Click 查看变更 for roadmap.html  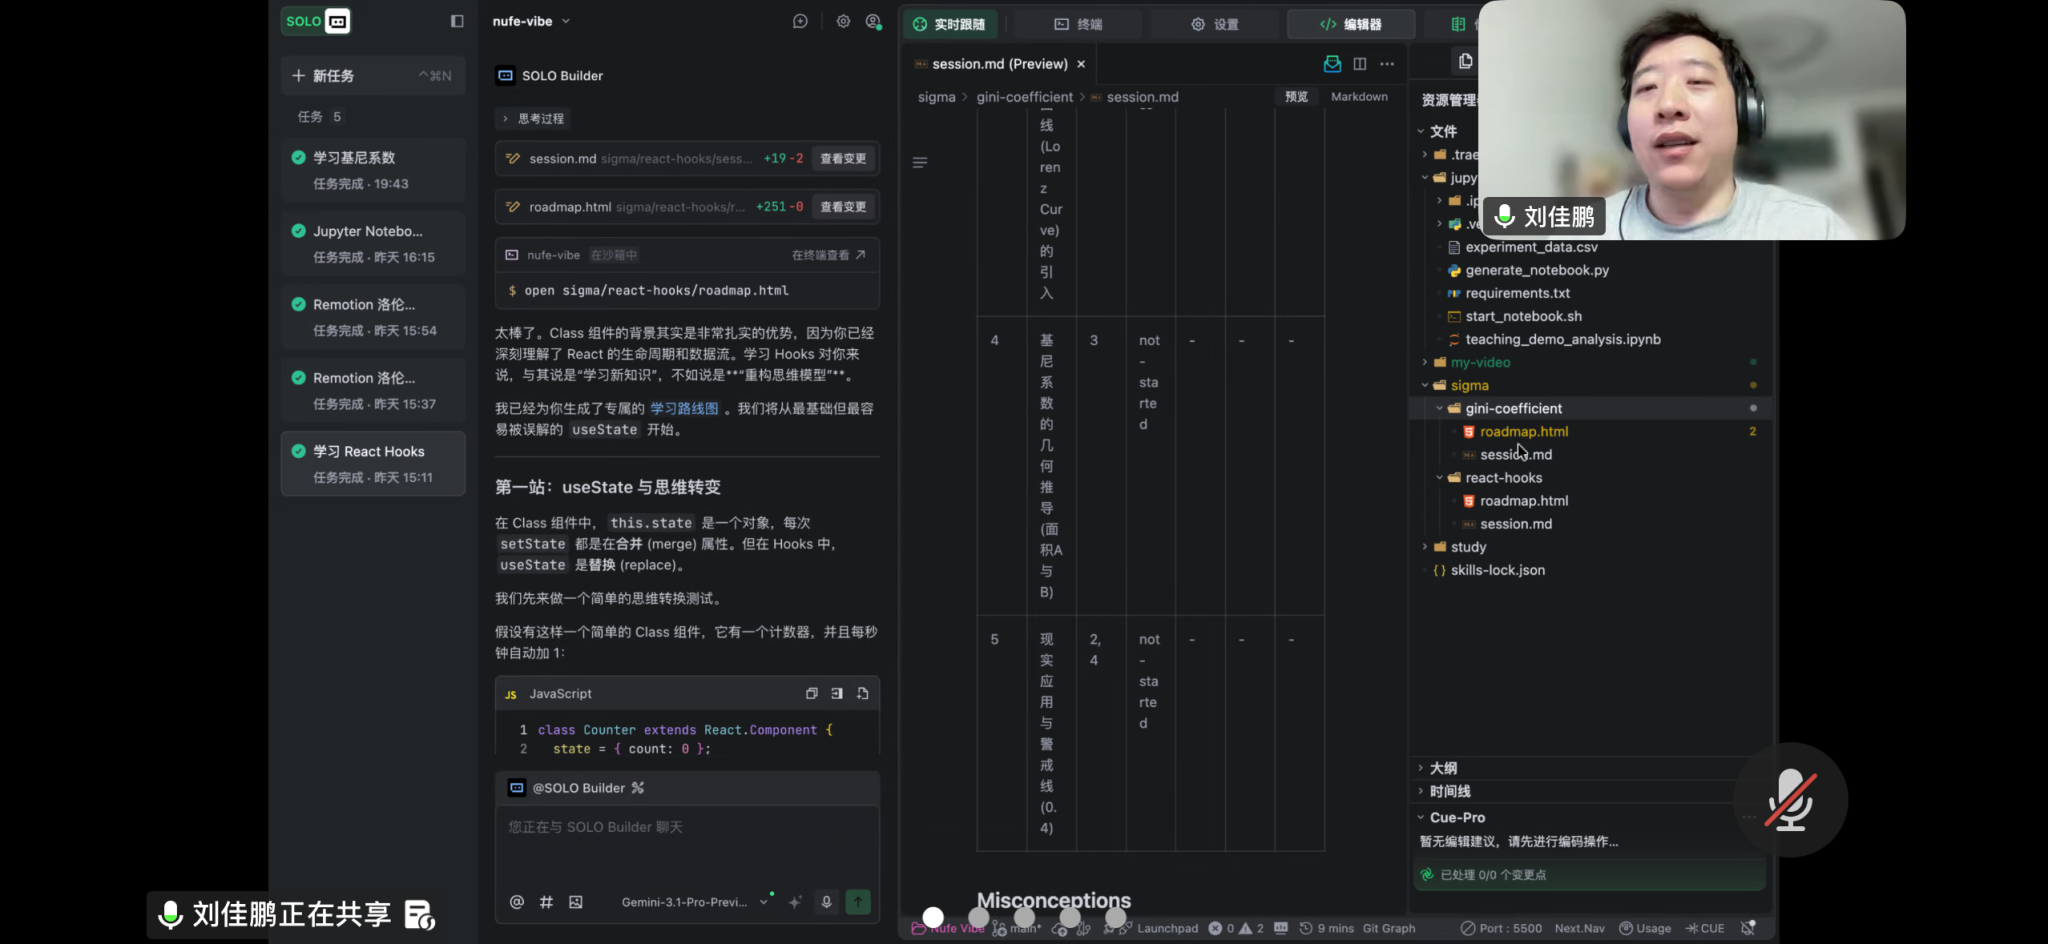pos(843,207)
